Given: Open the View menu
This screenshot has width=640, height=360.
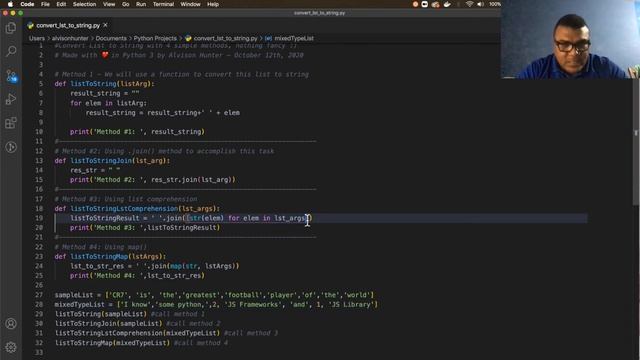Looking at the screenshot, I should tap(109, 4).
